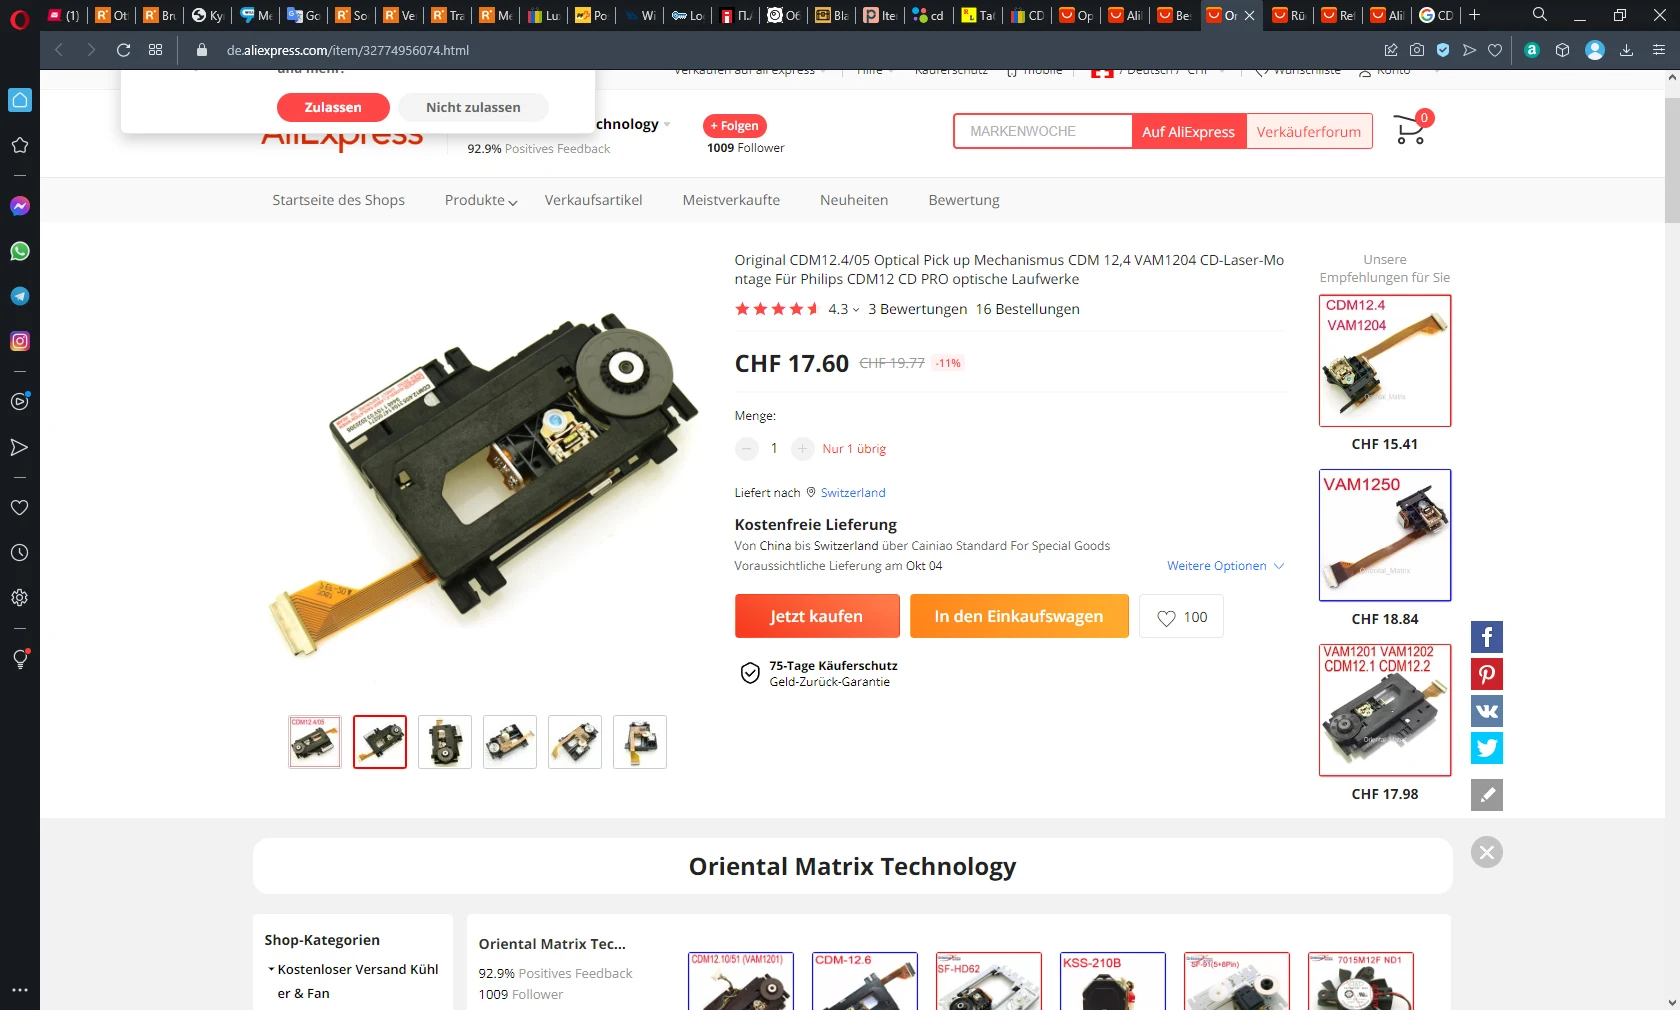The height and width of the screenshot is (1010, 1680).
Task: Click In den Einkaufswagen button
Action: click(1019, 617)
